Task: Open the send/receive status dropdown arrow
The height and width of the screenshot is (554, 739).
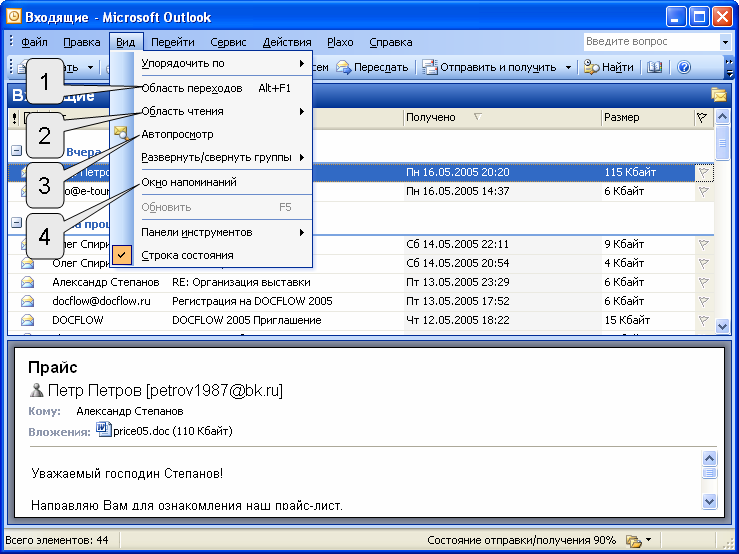Action: [x=649, y=540]
